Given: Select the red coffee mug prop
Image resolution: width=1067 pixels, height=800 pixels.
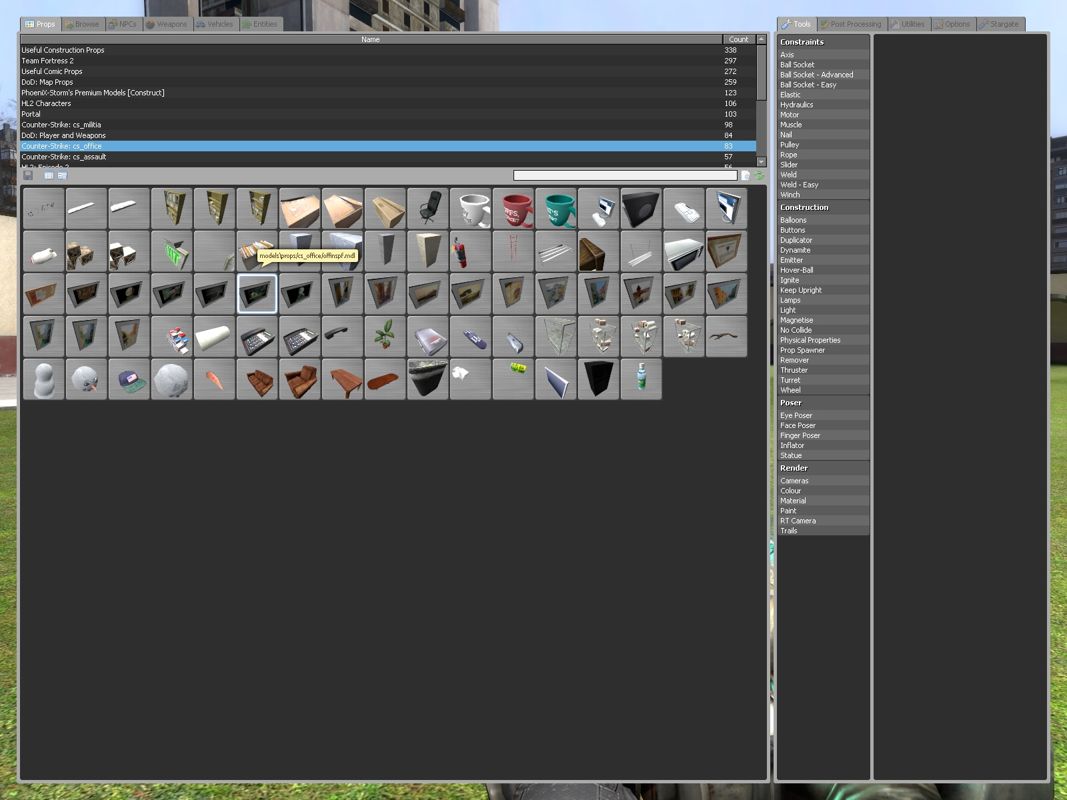Looking at the screenshot, I should click(514, 208).
